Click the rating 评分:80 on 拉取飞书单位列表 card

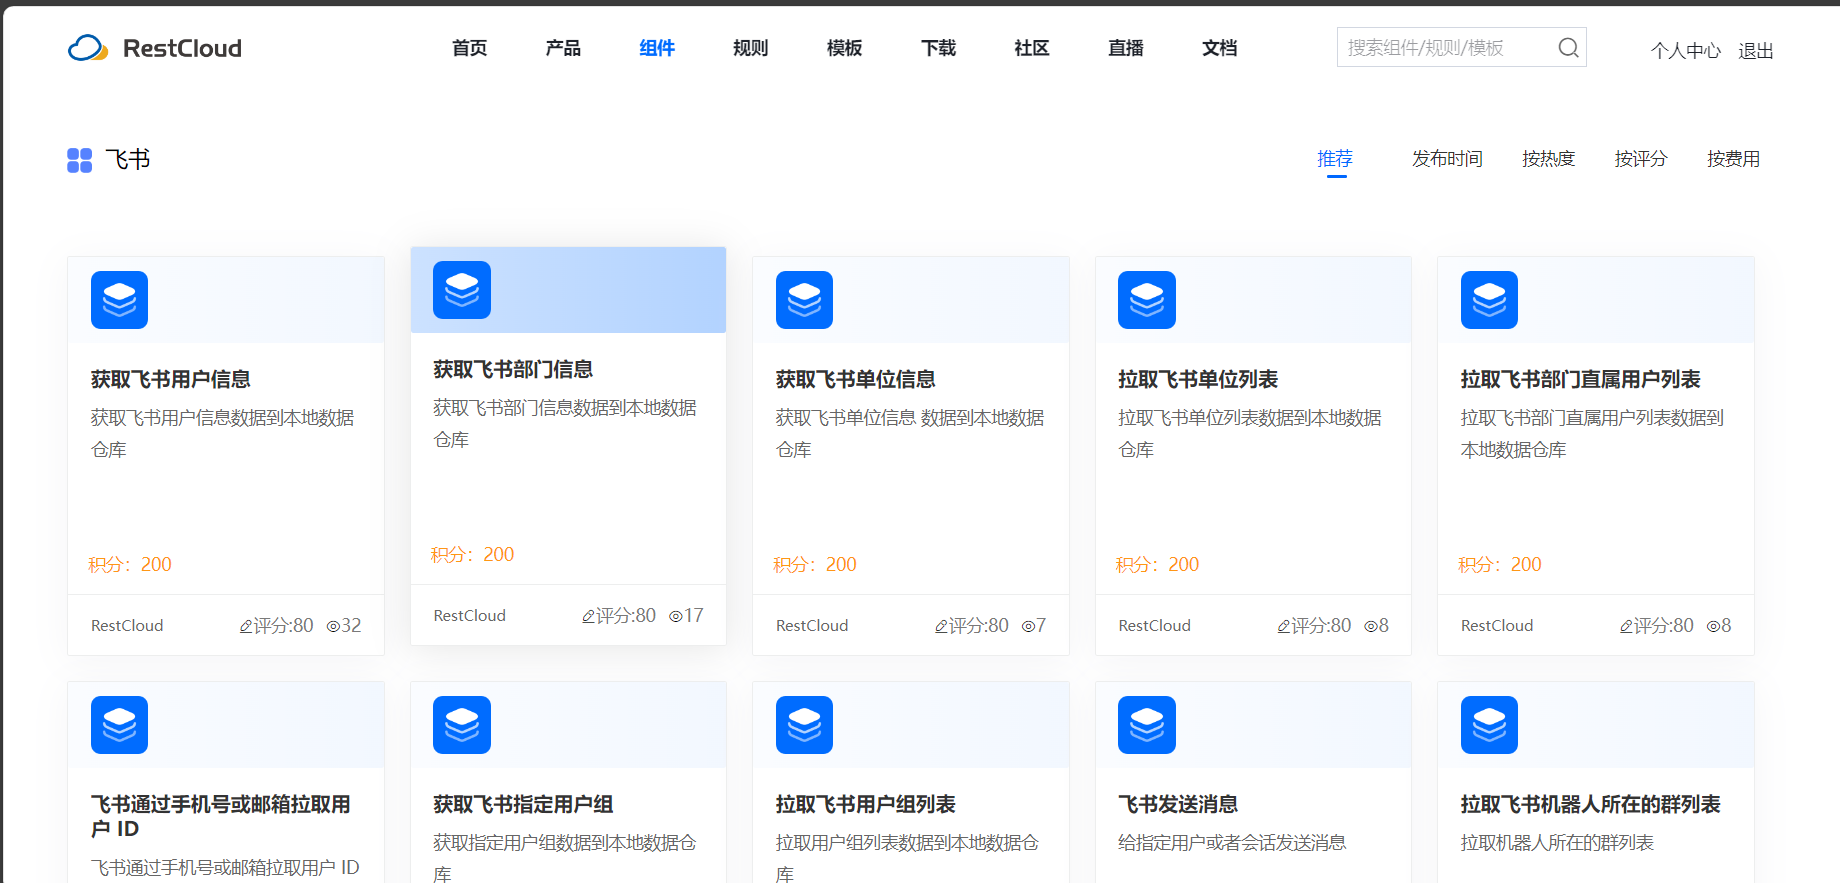[x=1314, y=626]
